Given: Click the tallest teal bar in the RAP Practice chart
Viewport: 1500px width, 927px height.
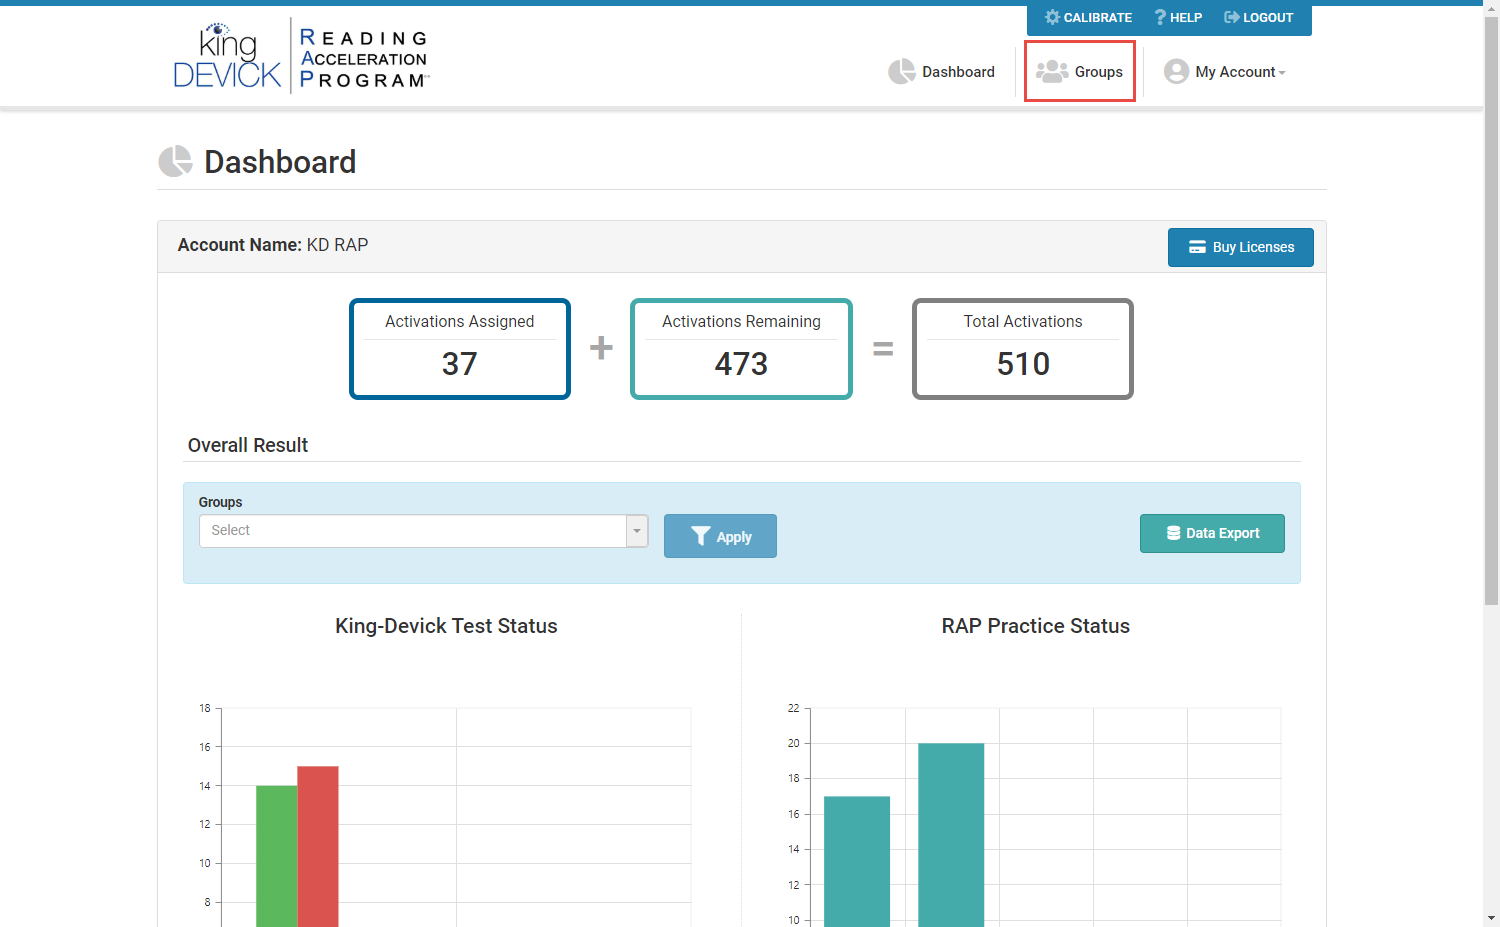Looking at the screenshot, I should pyautogui.click(x=951, y=835).
